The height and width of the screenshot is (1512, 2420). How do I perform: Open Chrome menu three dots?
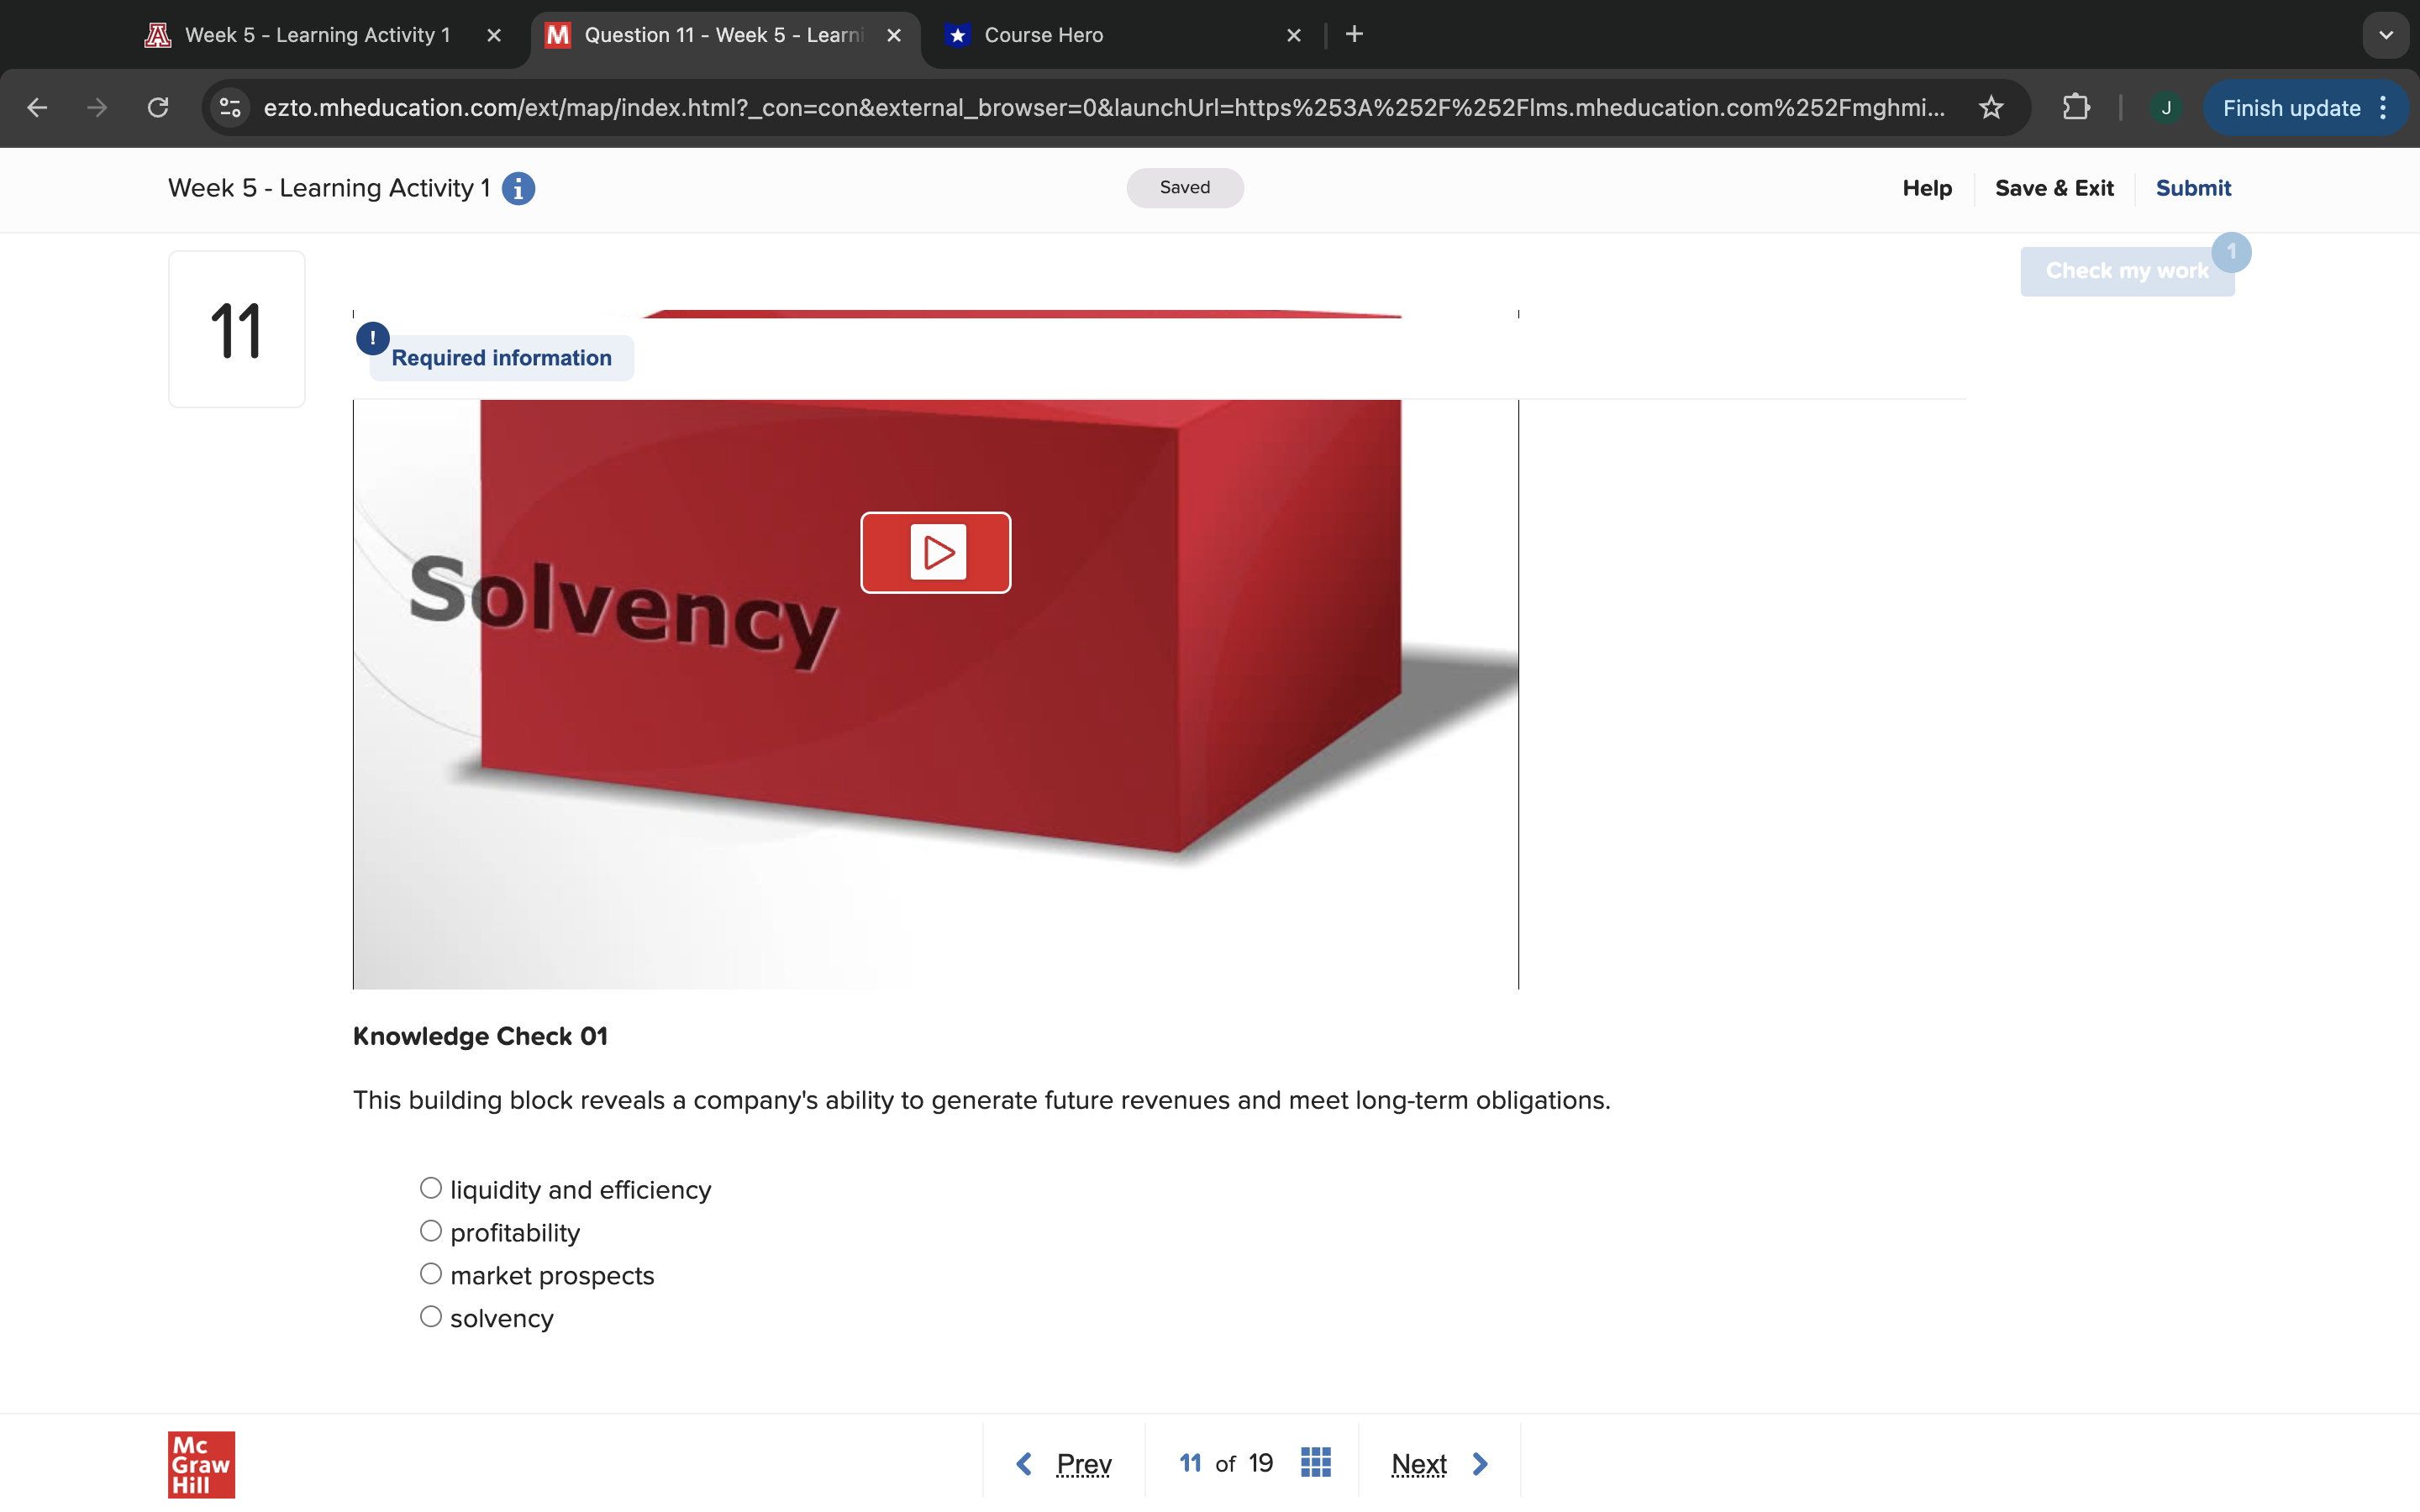tap(2384, 108)
